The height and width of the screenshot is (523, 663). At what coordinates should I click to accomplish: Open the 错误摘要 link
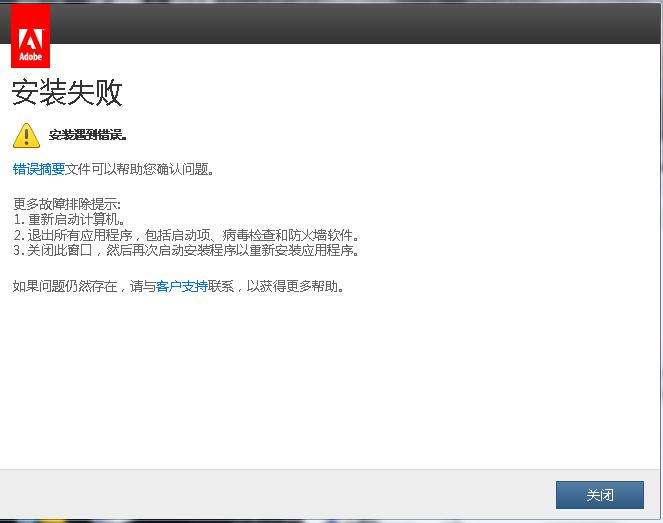click(39, 169)
